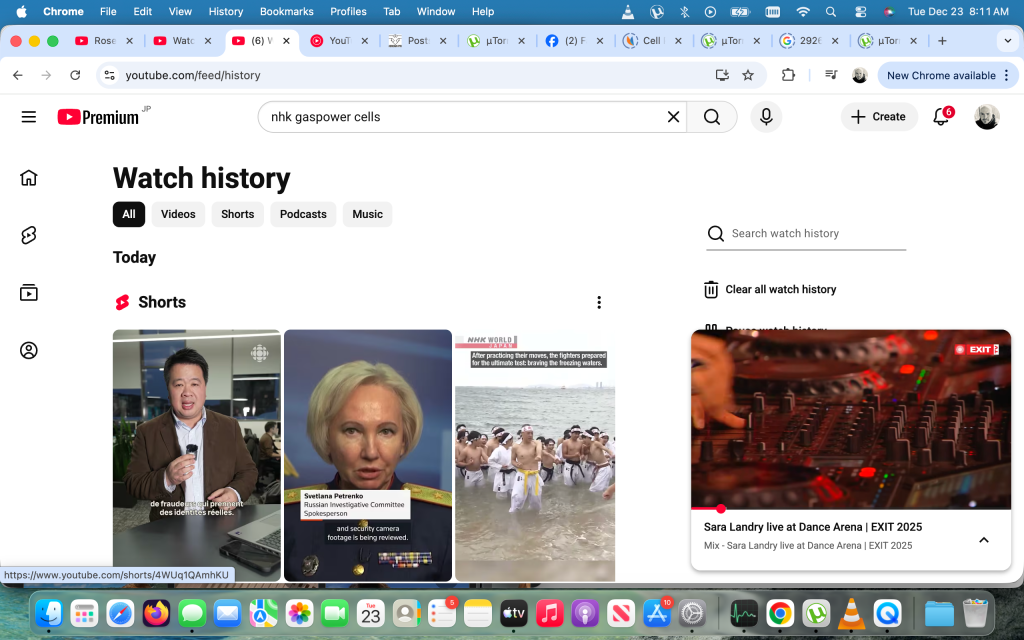
Task: Click the Create button
Action: point(878,117)
